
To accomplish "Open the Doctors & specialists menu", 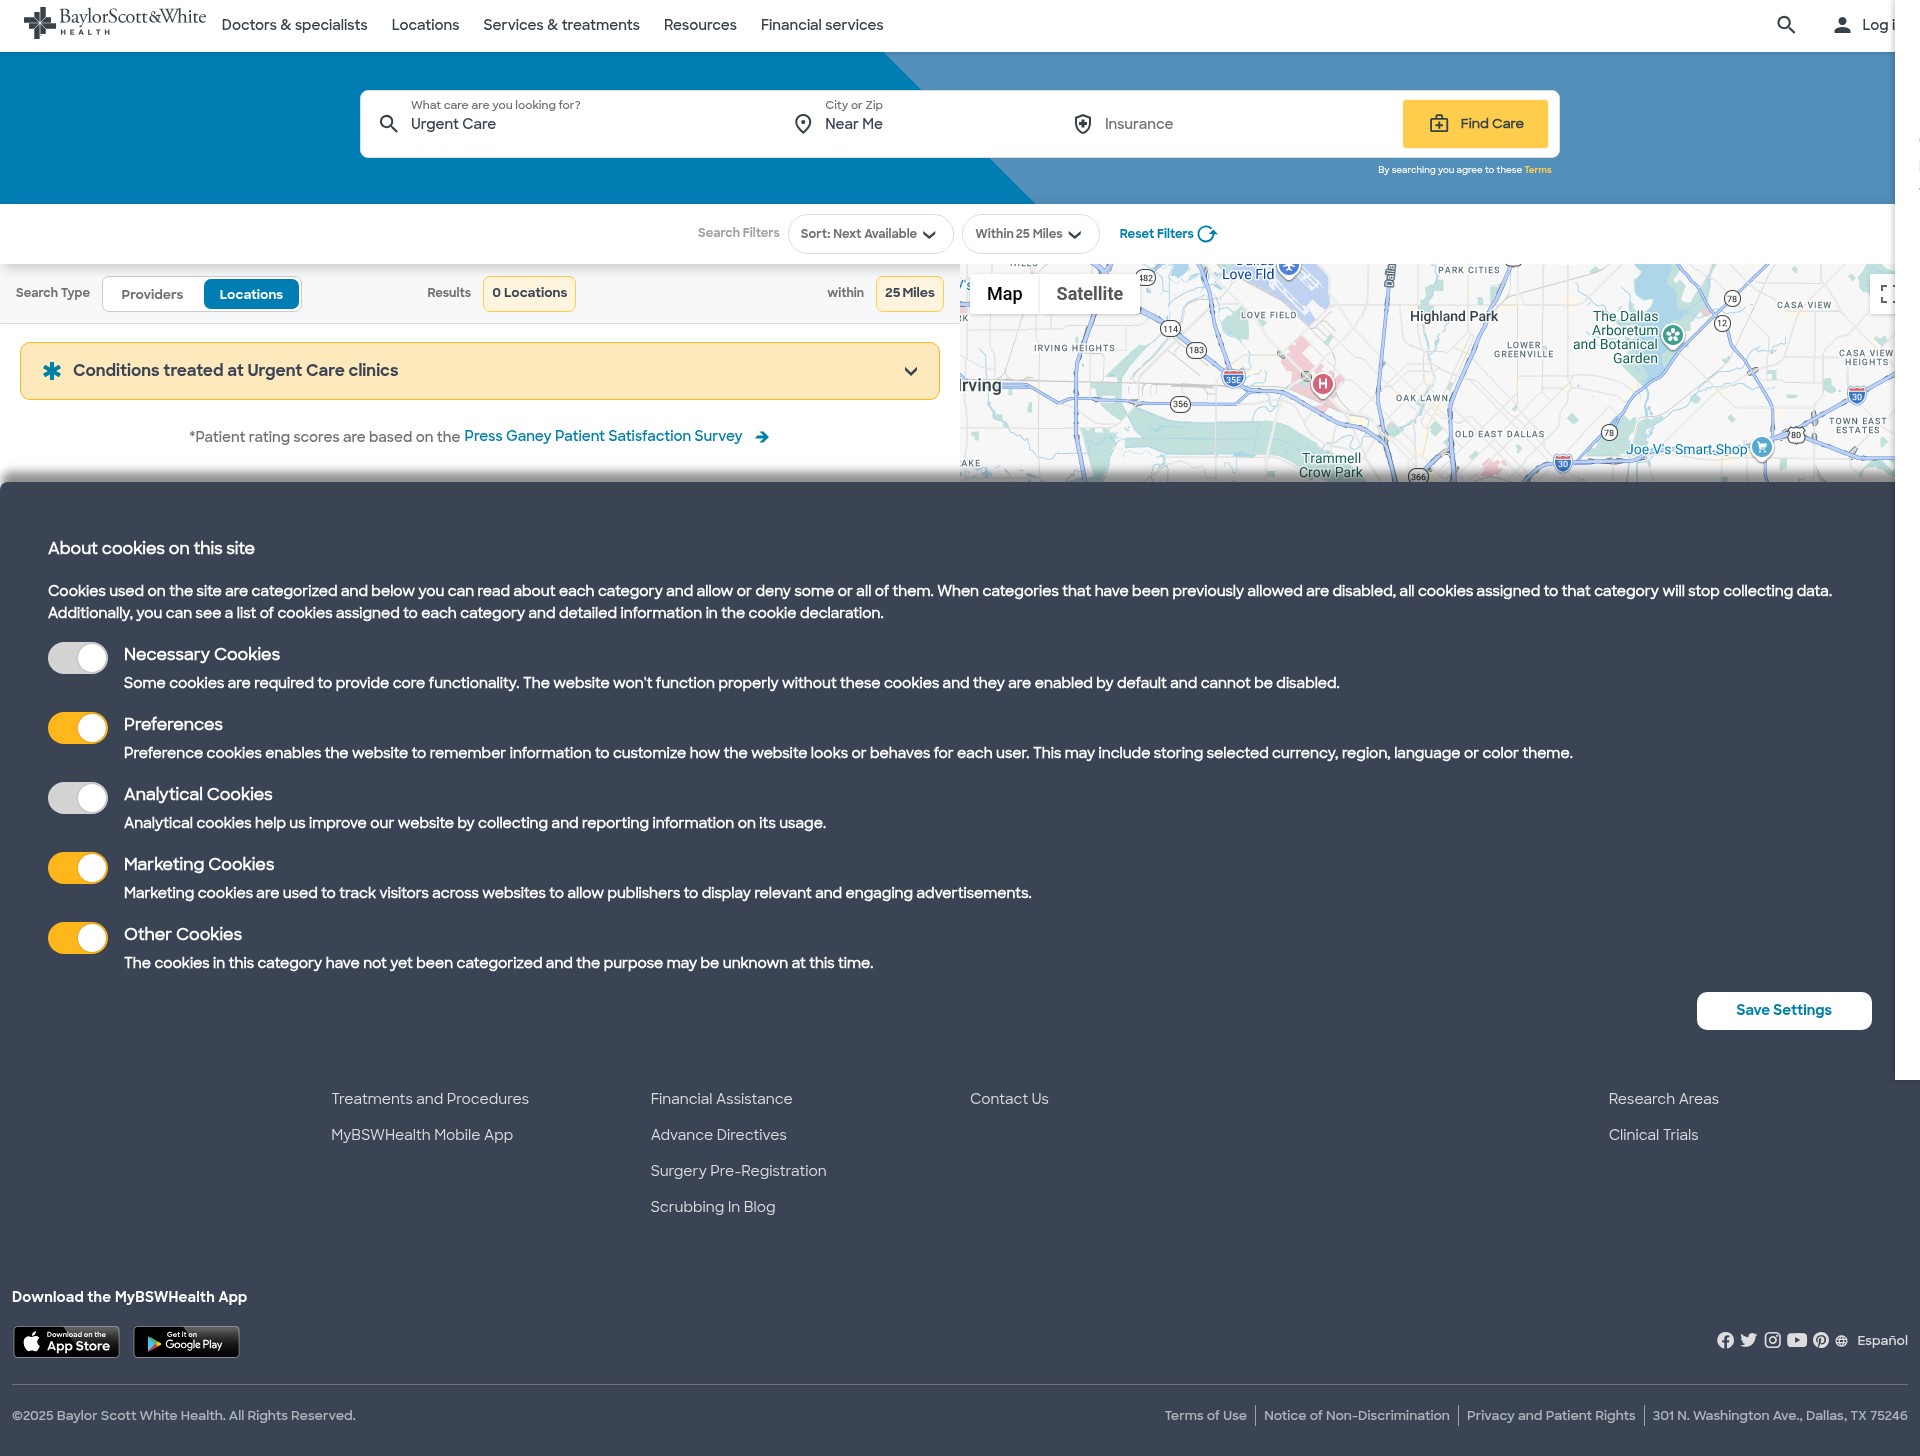I will (294, 25).
